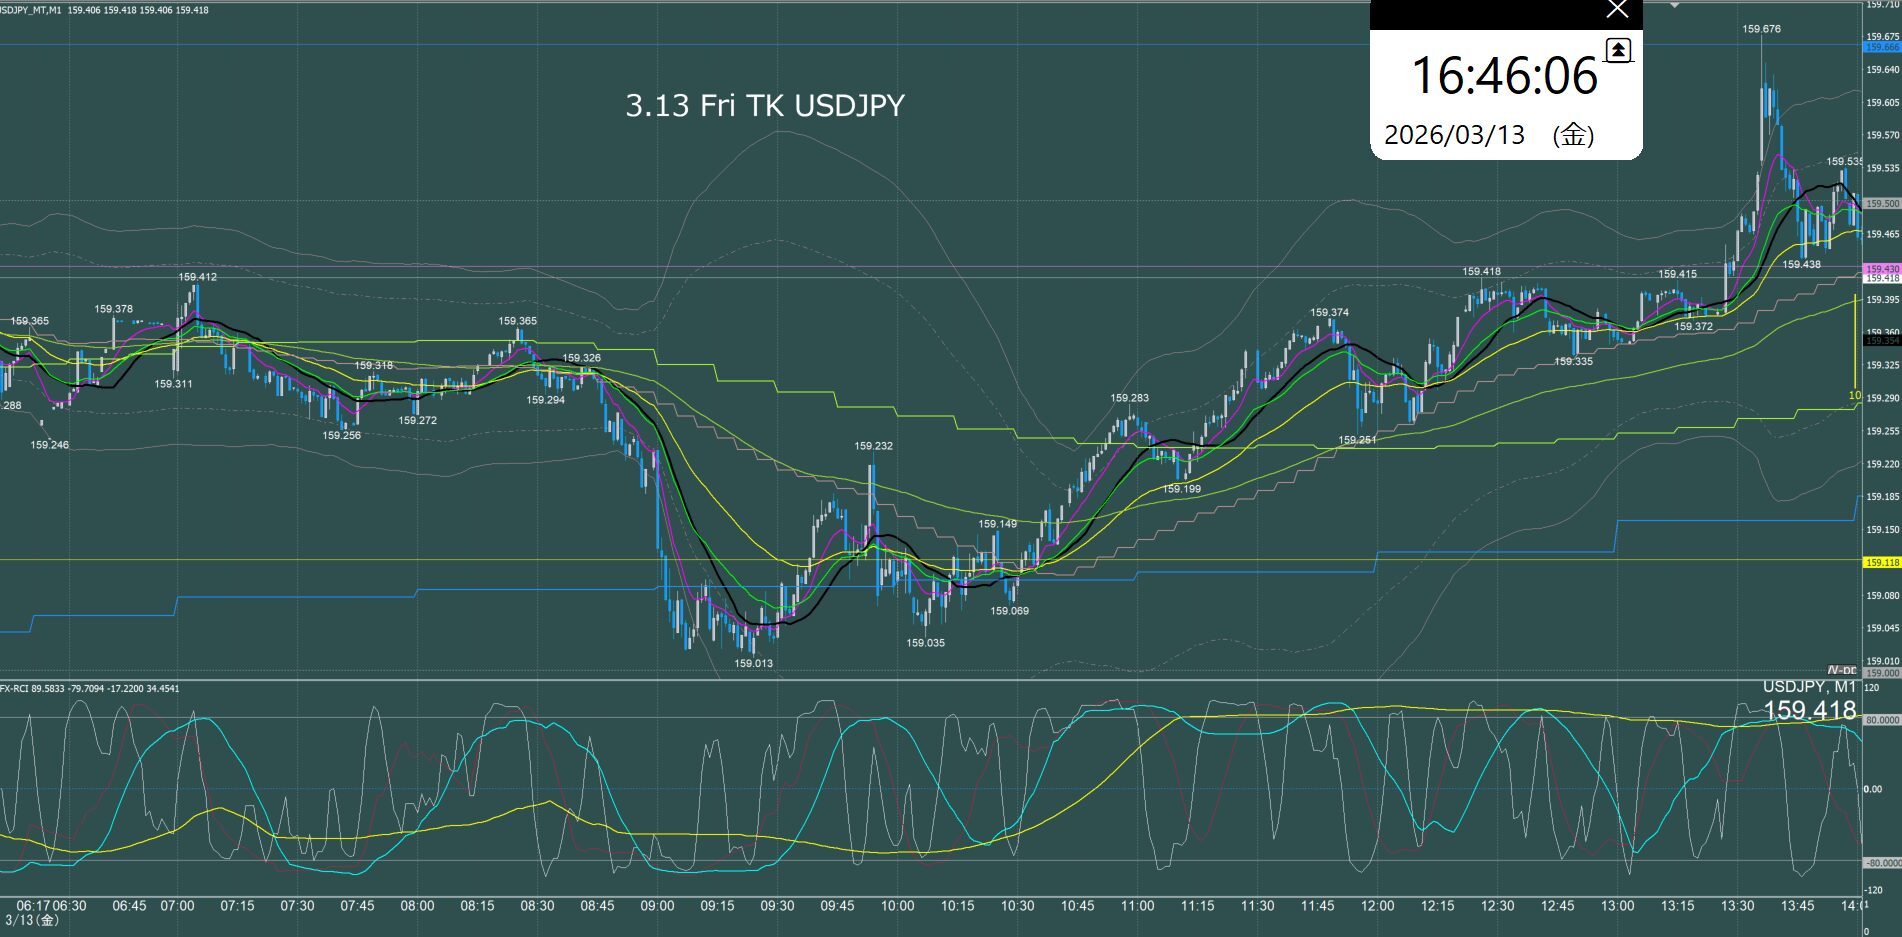Click the collapse-up icon in the clock widget

pyautogui.click(x=1618, y=50)
